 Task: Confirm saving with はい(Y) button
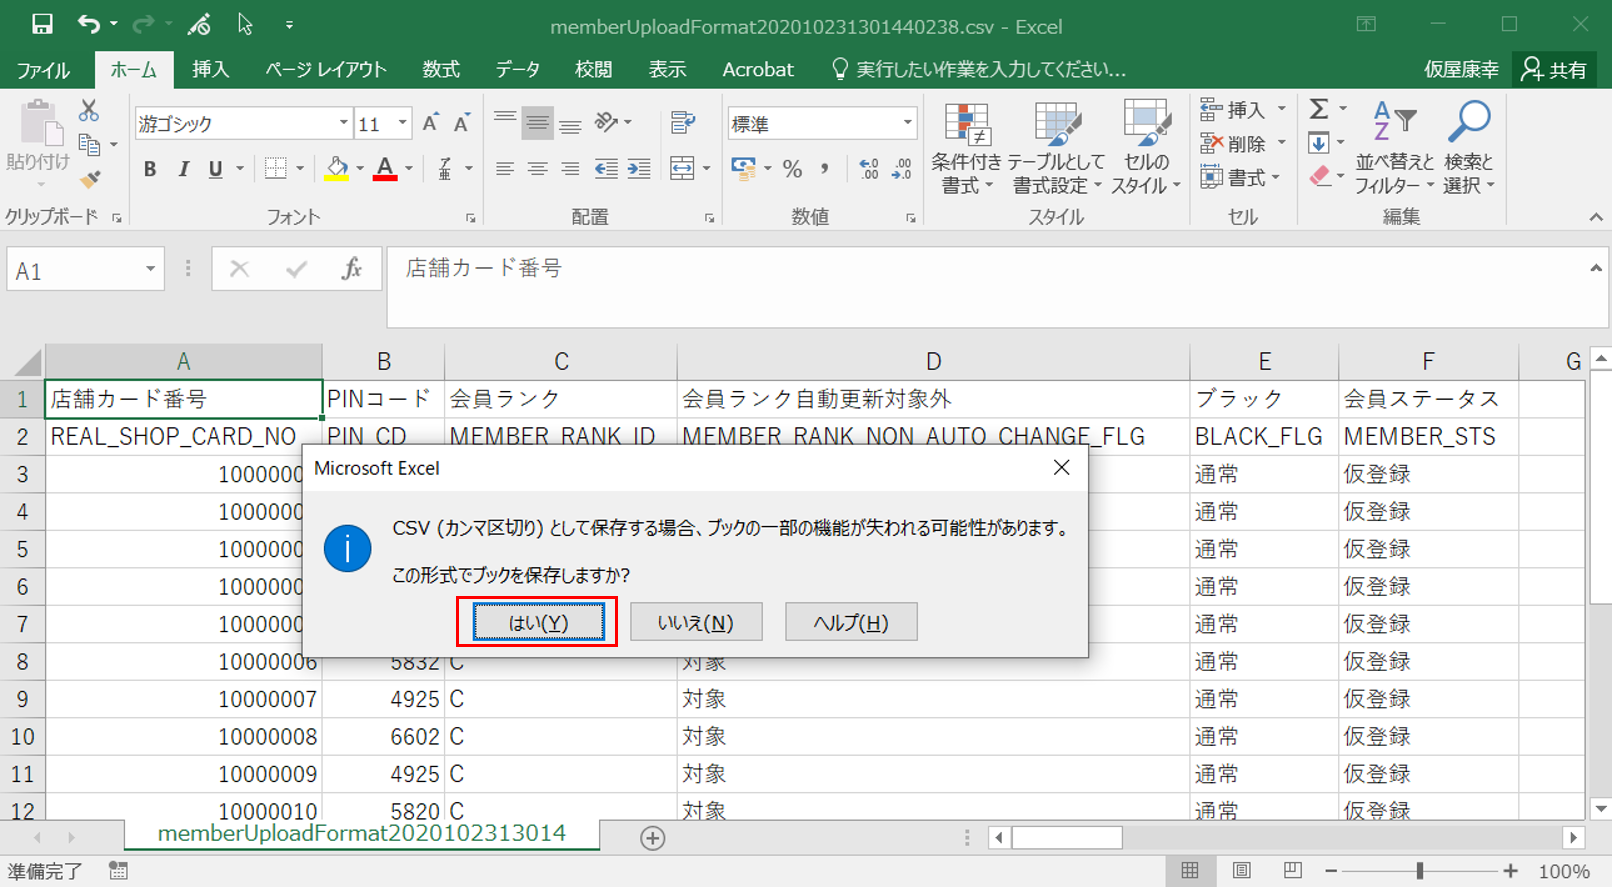coord(538,622)
